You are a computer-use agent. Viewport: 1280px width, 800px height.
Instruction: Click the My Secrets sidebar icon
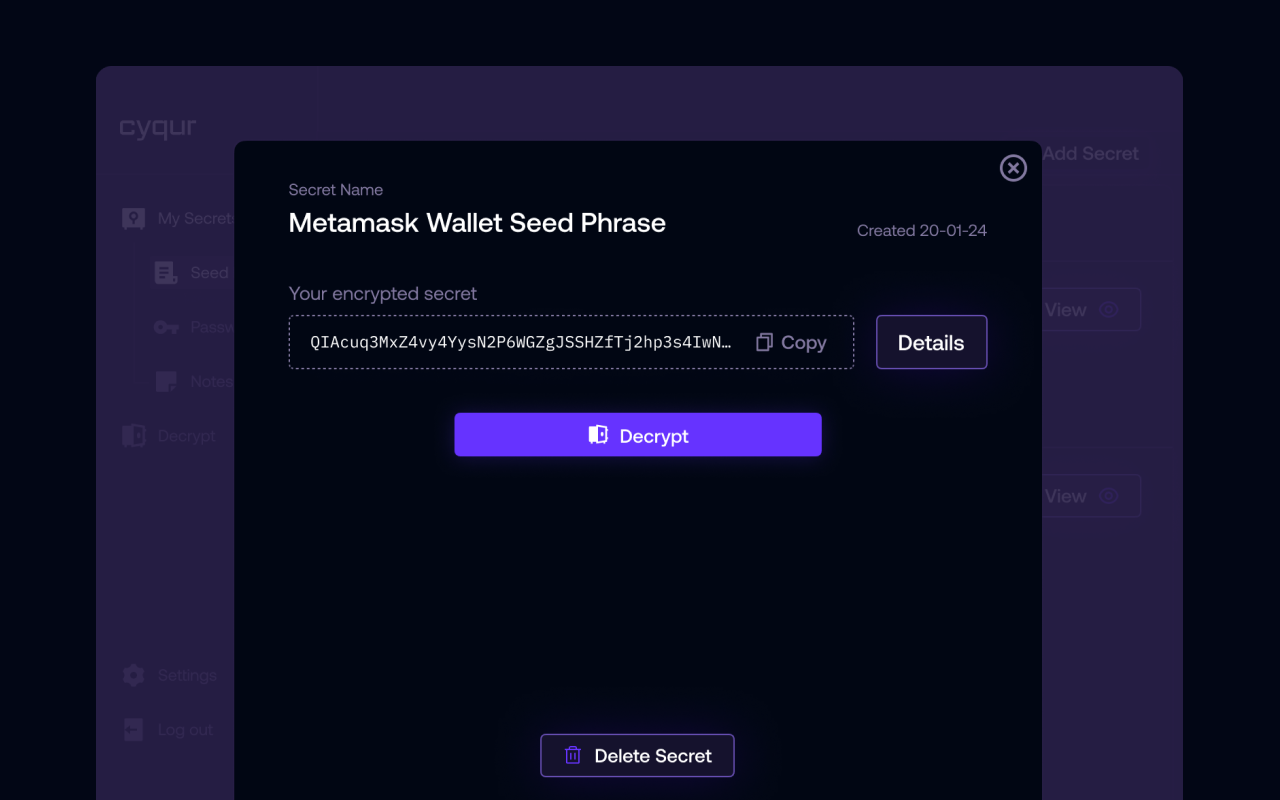click(133, 218)
